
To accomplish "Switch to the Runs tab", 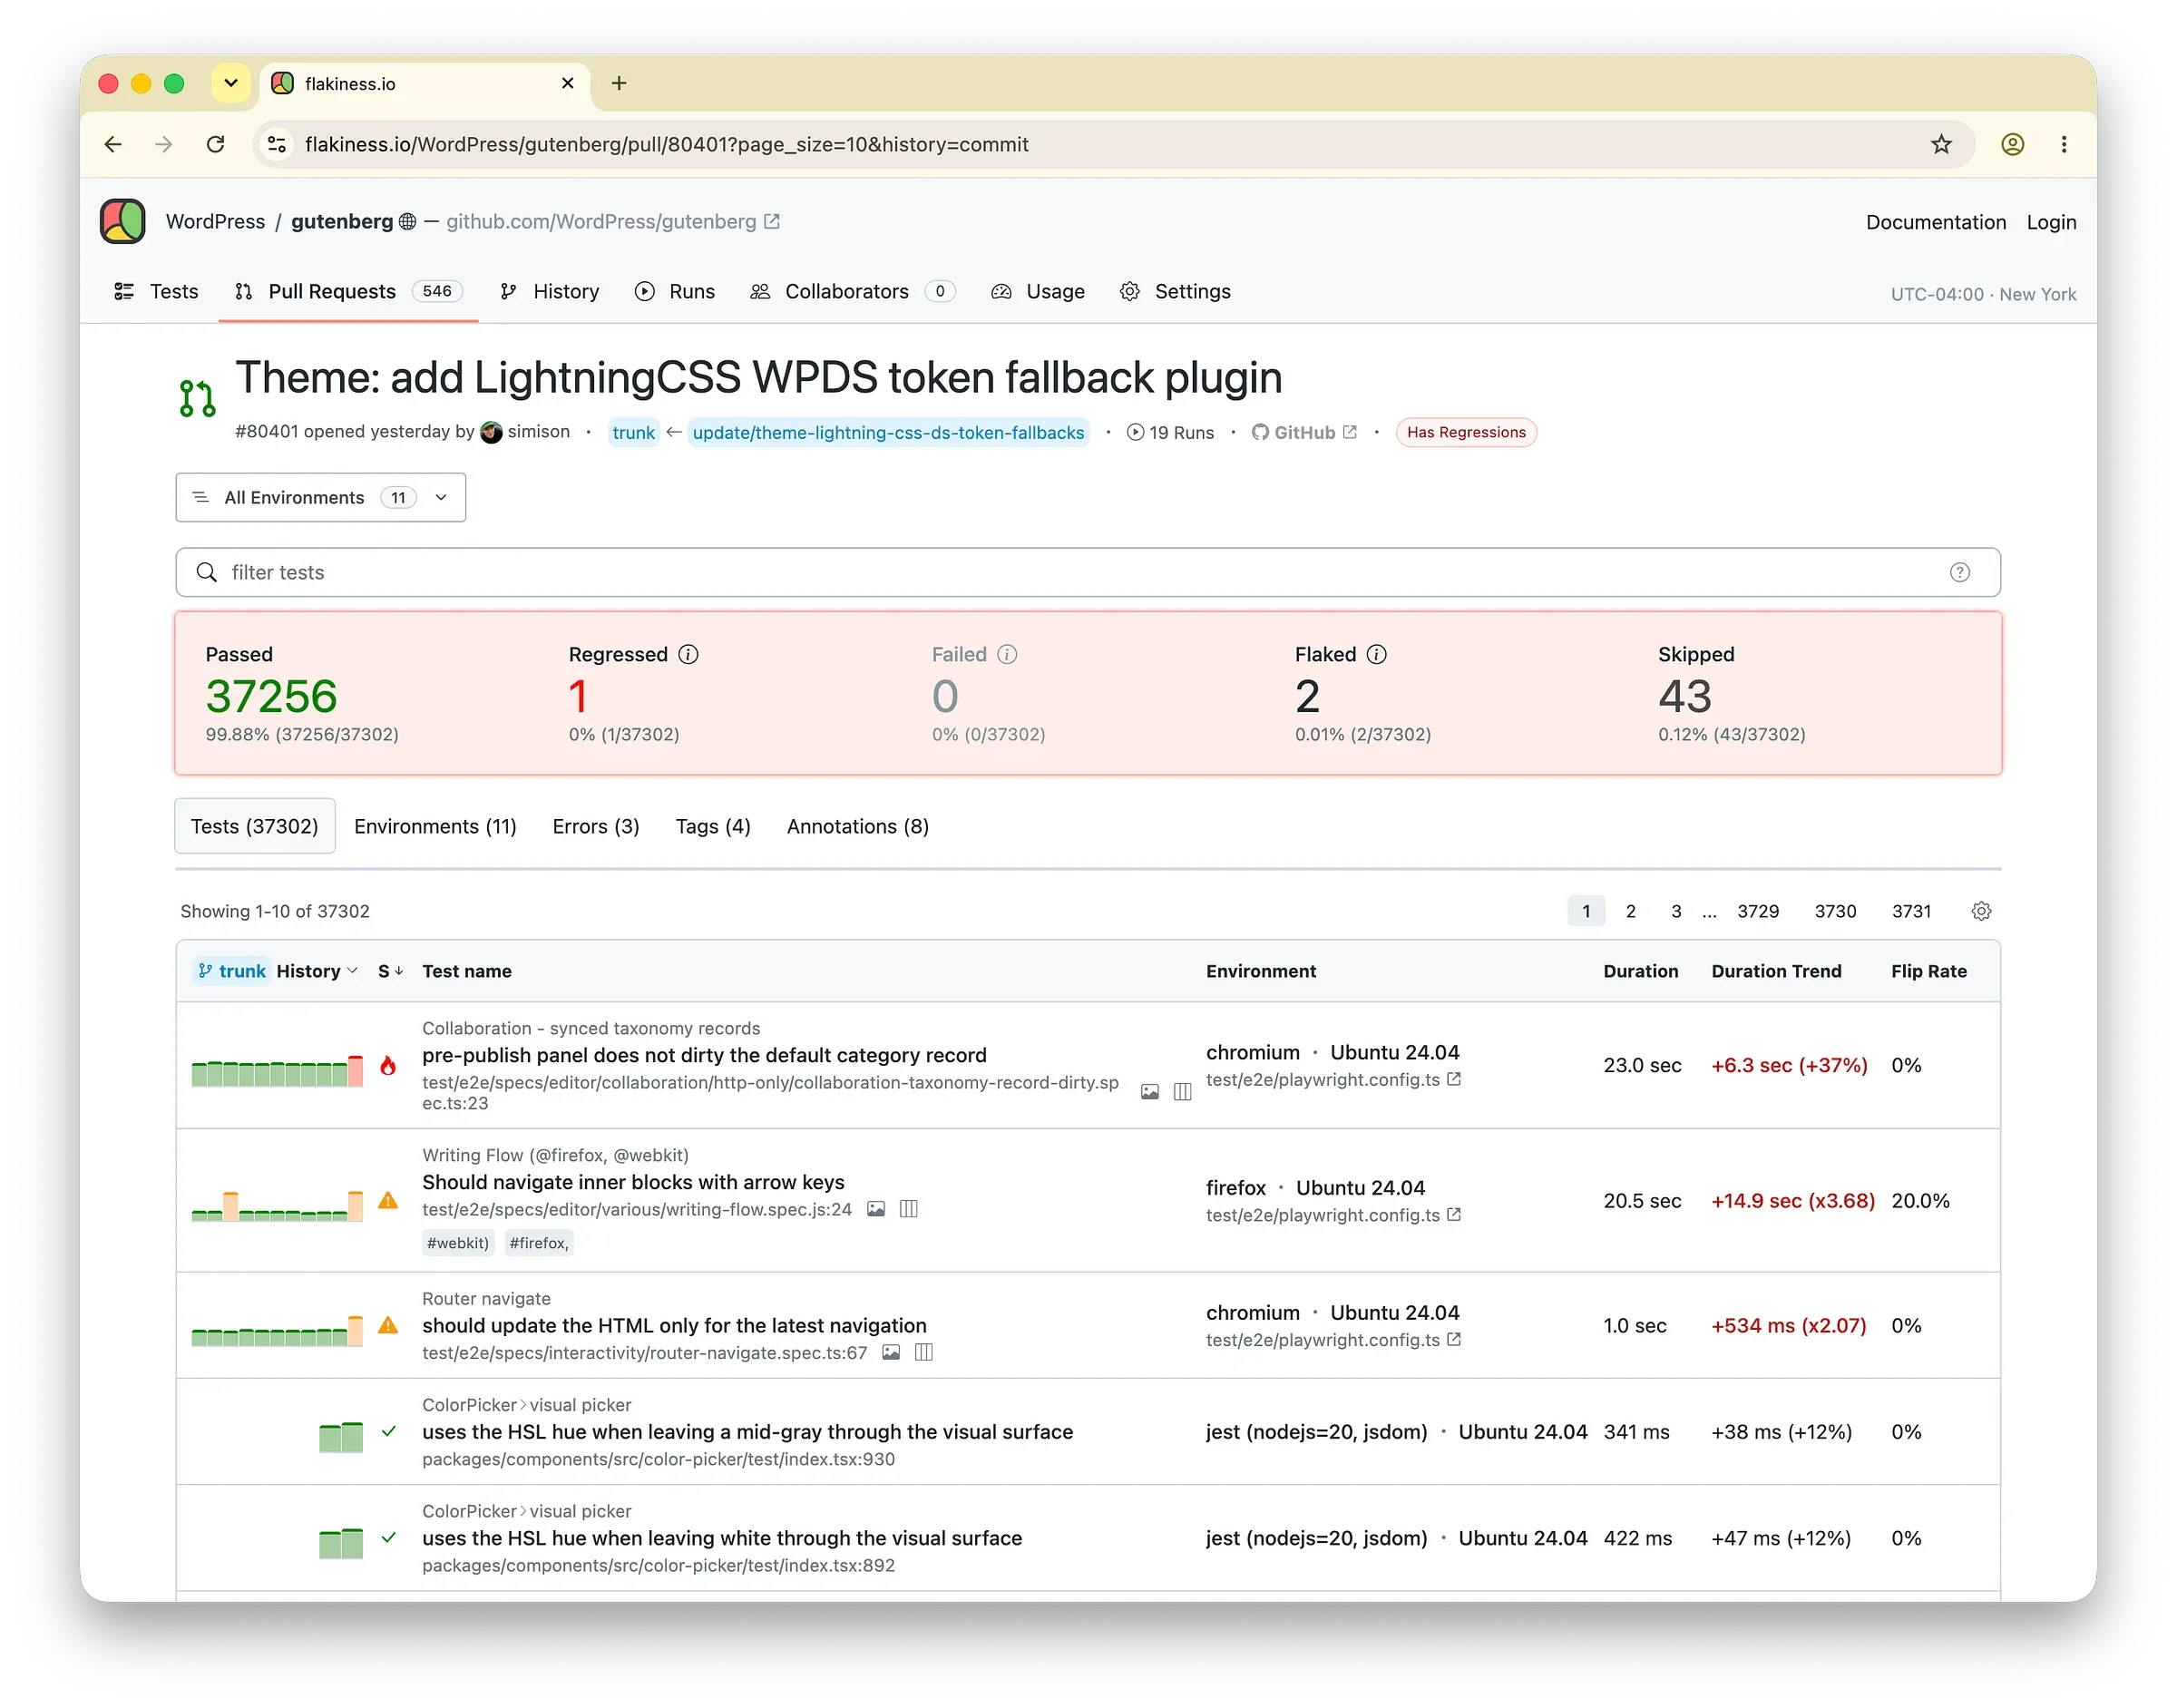I will (675, 291).
